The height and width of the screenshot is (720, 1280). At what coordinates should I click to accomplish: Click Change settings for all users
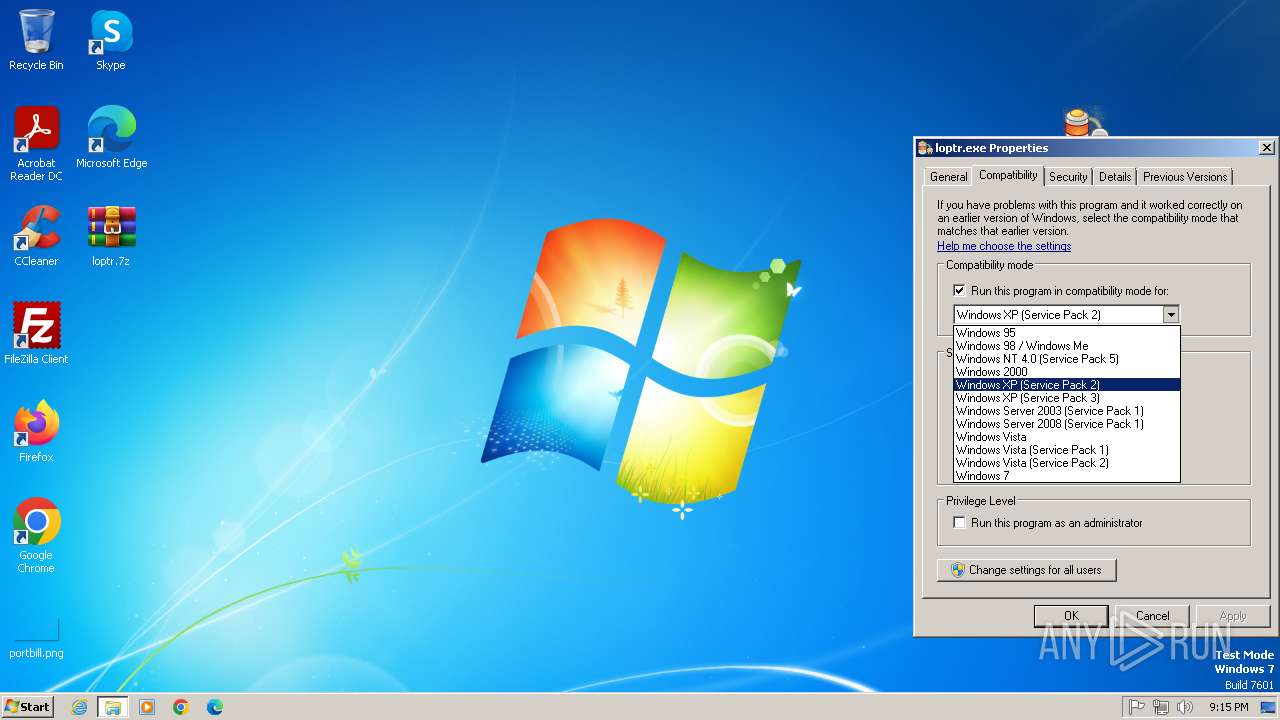(x=1027, y=570)
